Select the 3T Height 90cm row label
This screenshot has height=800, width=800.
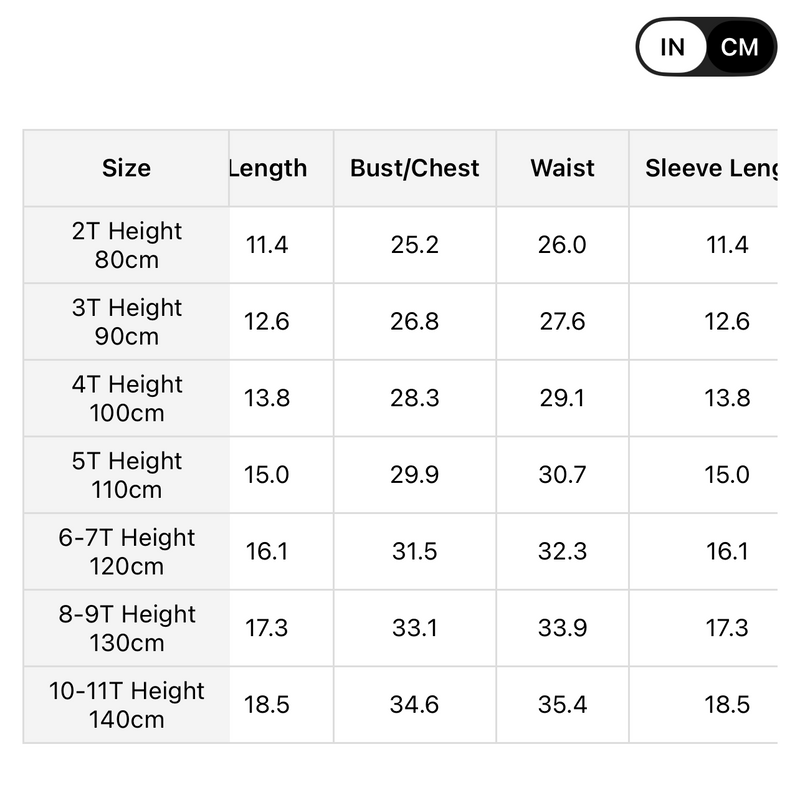coord(126,322)
